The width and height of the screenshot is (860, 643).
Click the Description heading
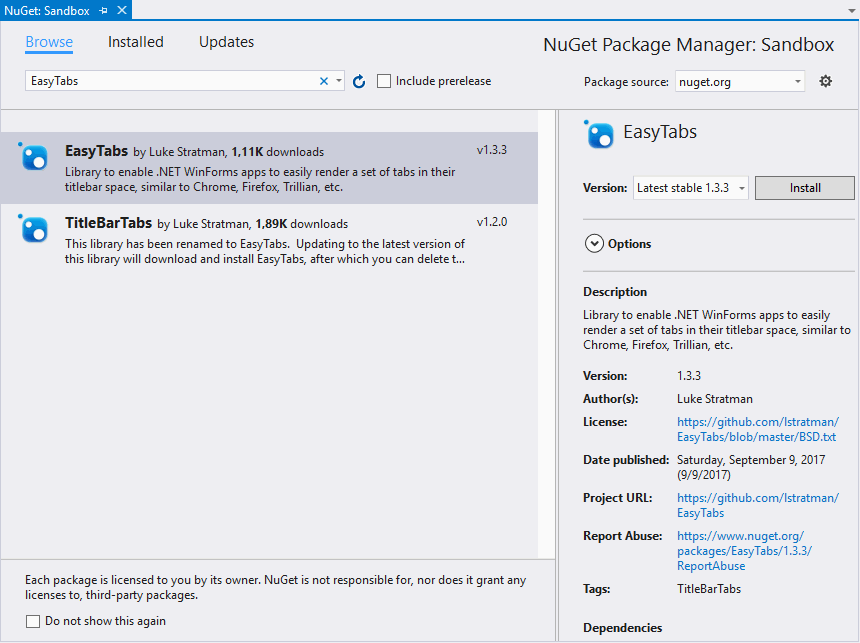pyautogui.click(x=615, y=292)
